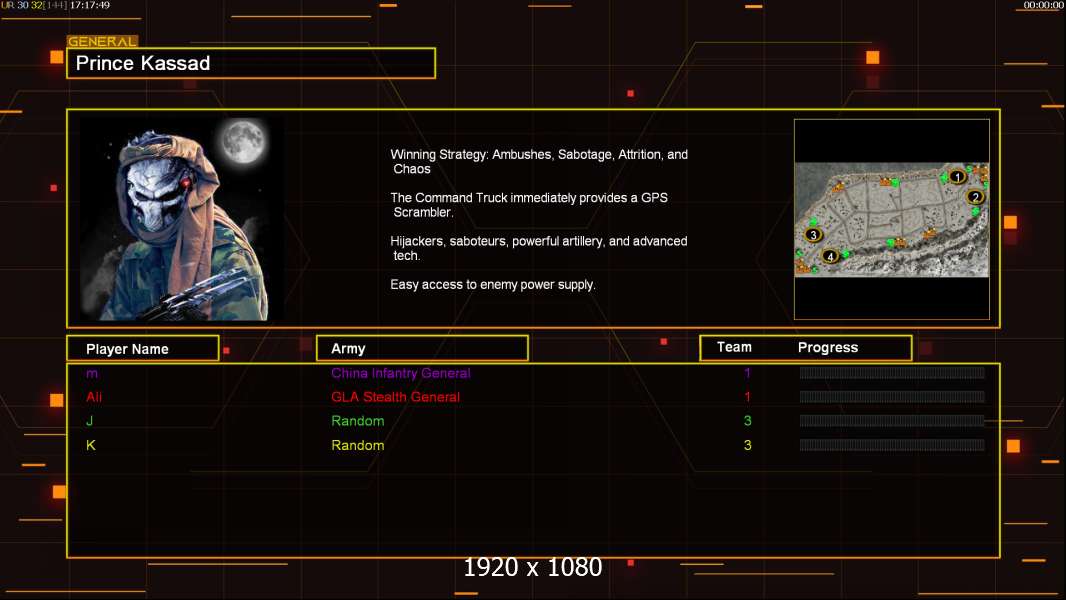Click start position marker 3 on minimap
1066x600 pixels.
pyautogui.click(x=813, y=235)
